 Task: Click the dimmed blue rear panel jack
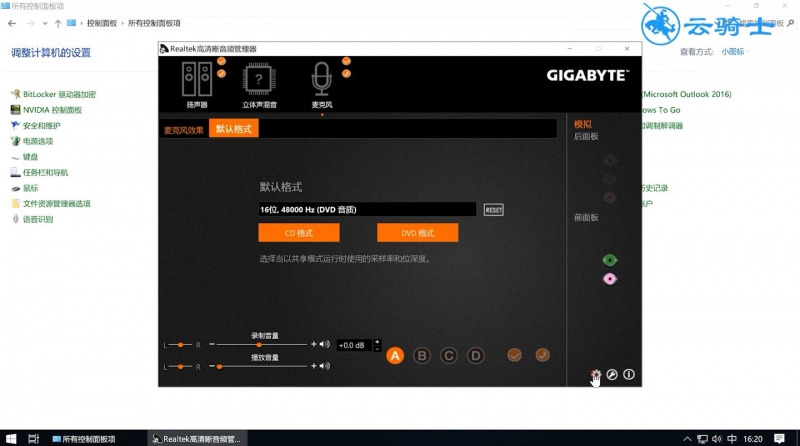pyautogui.click(x=610, y=161)
